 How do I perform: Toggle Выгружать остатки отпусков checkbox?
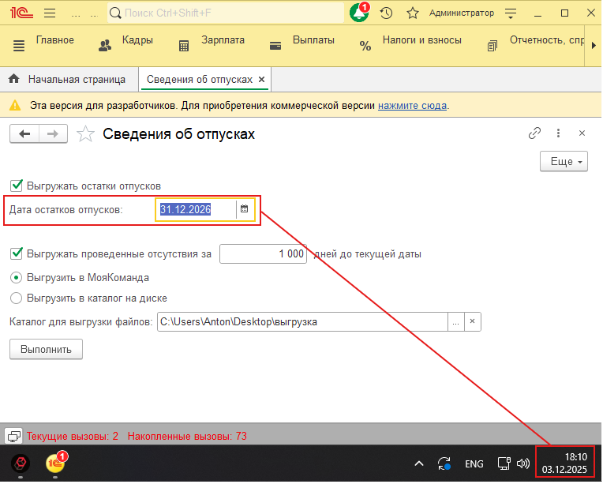[x=16, y=185]
